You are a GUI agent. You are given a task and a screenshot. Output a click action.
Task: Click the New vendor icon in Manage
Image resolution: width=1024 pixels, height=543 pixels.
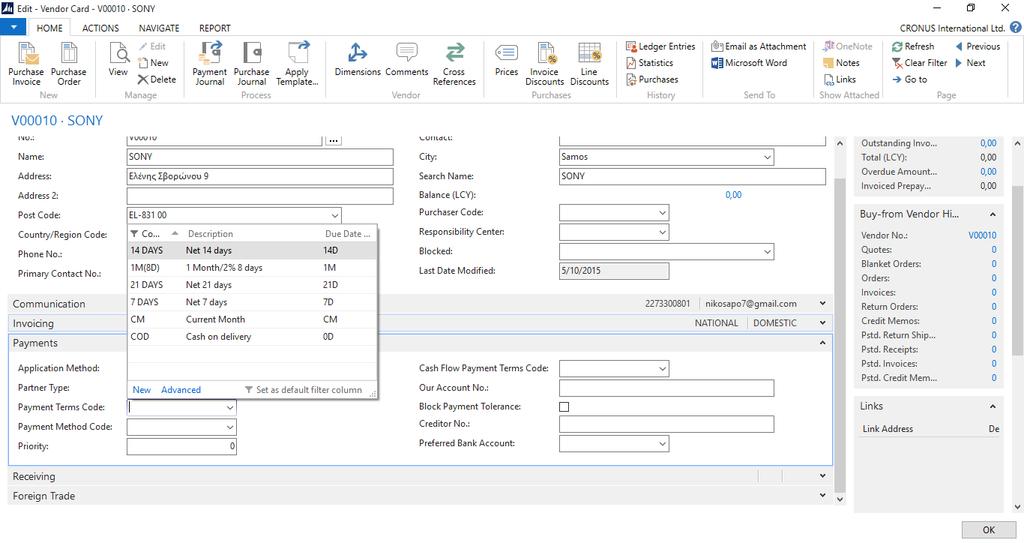click(153, 63)
